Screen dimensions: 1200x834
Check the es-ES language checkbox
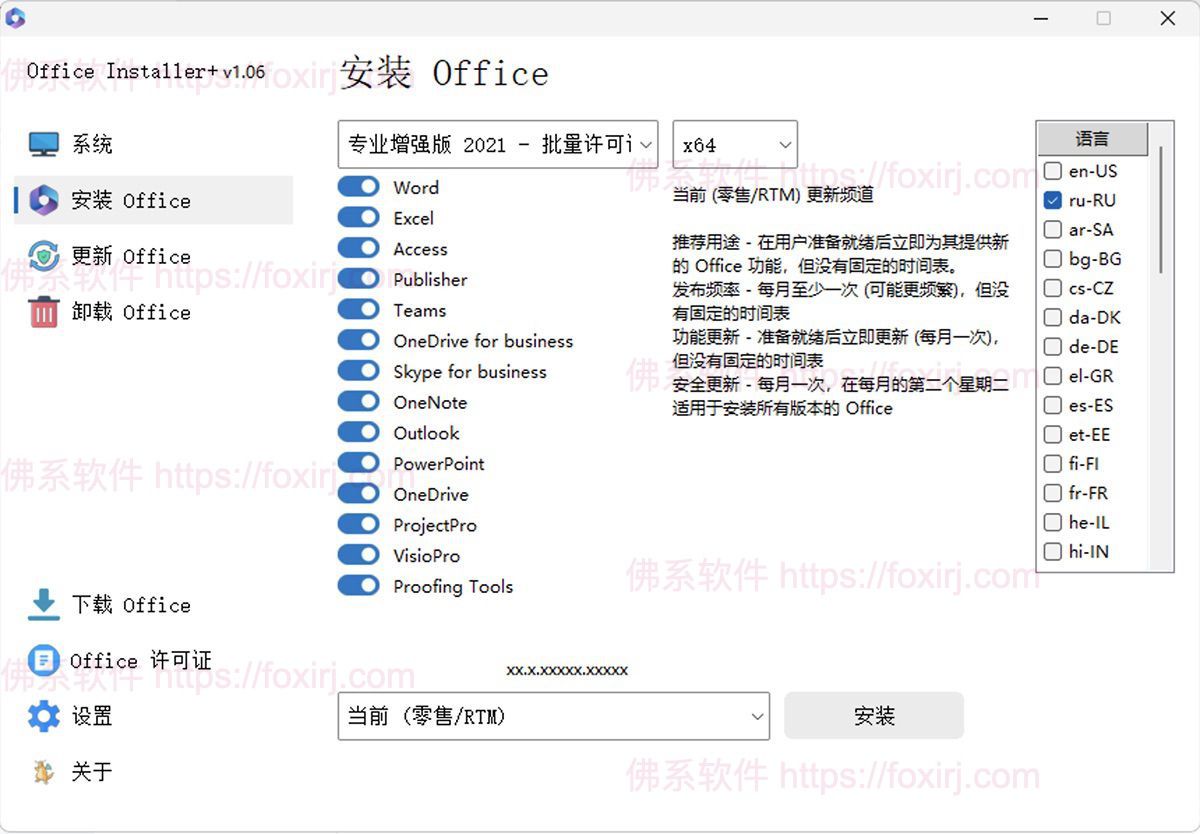[1052, 405]
